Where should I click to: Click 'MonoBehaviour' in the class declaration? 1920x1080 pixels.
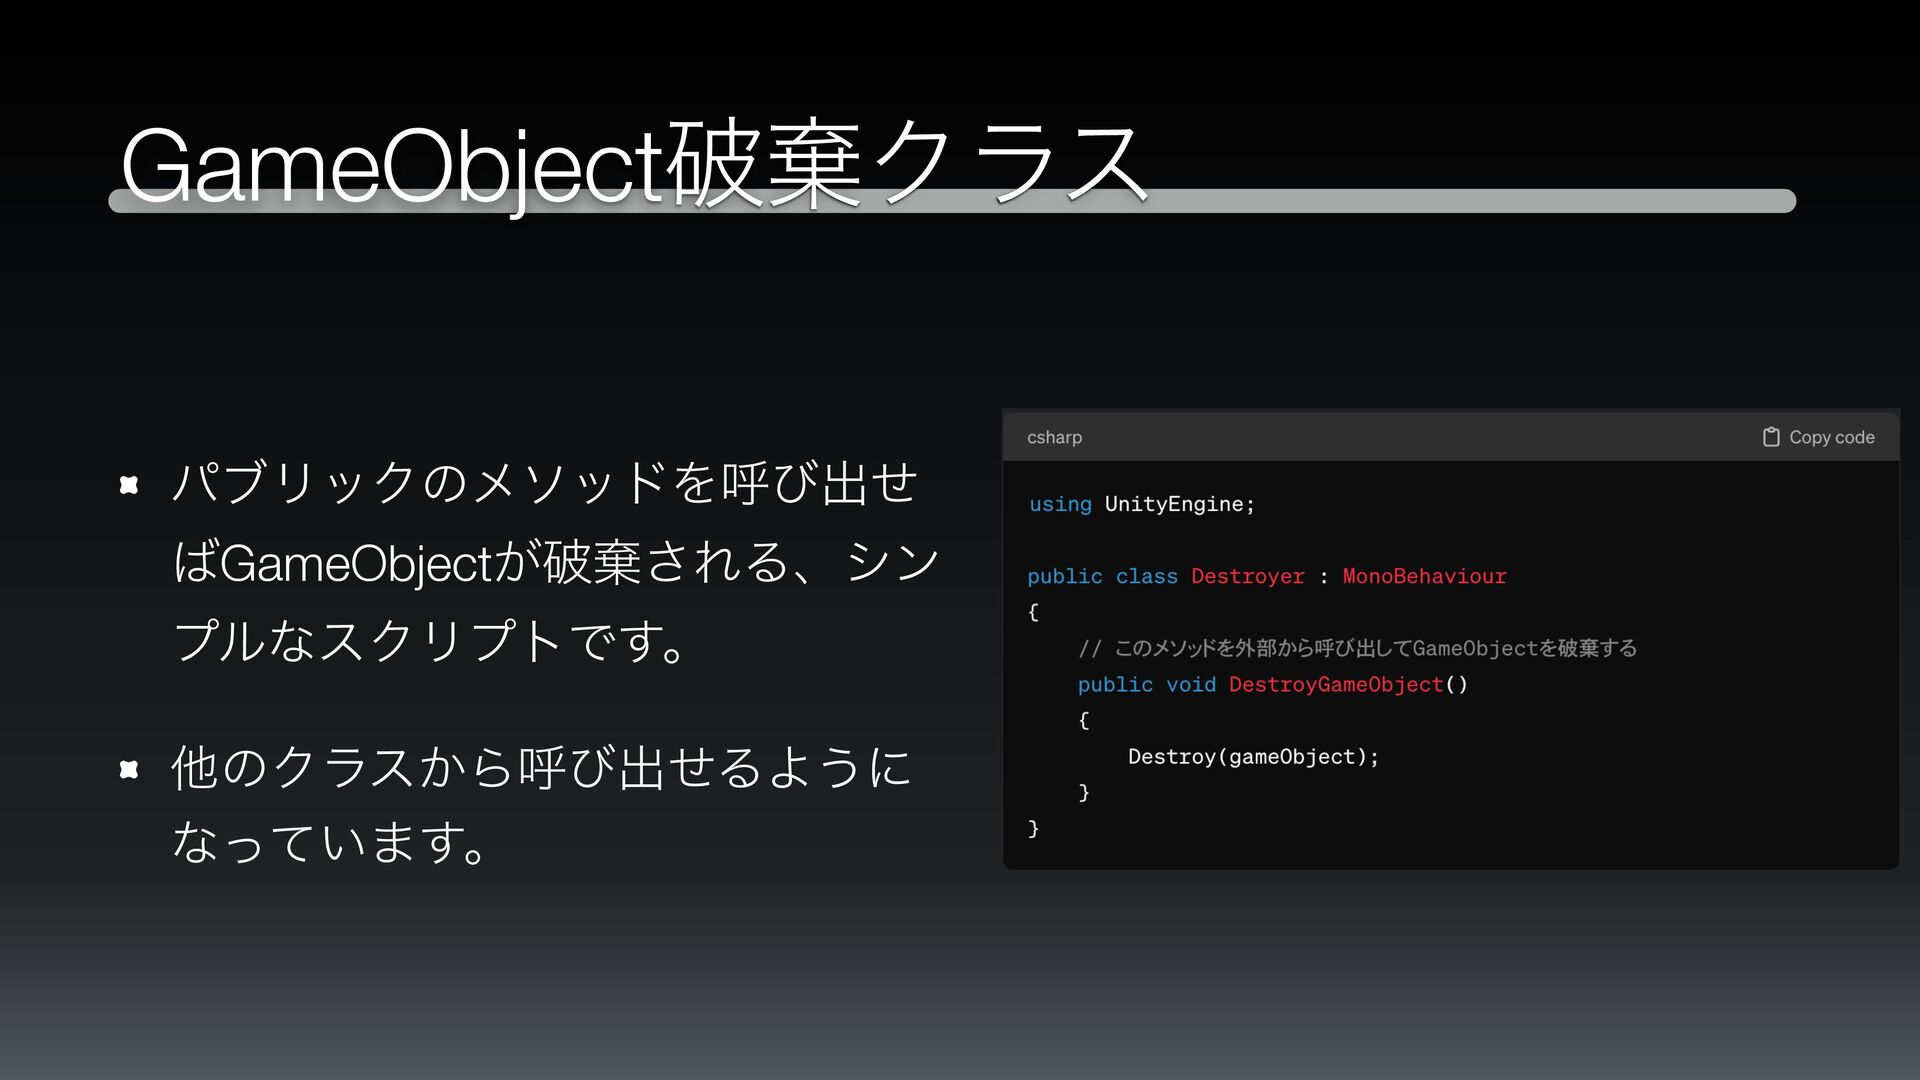pyautogui.click(x=1424, y=576)
